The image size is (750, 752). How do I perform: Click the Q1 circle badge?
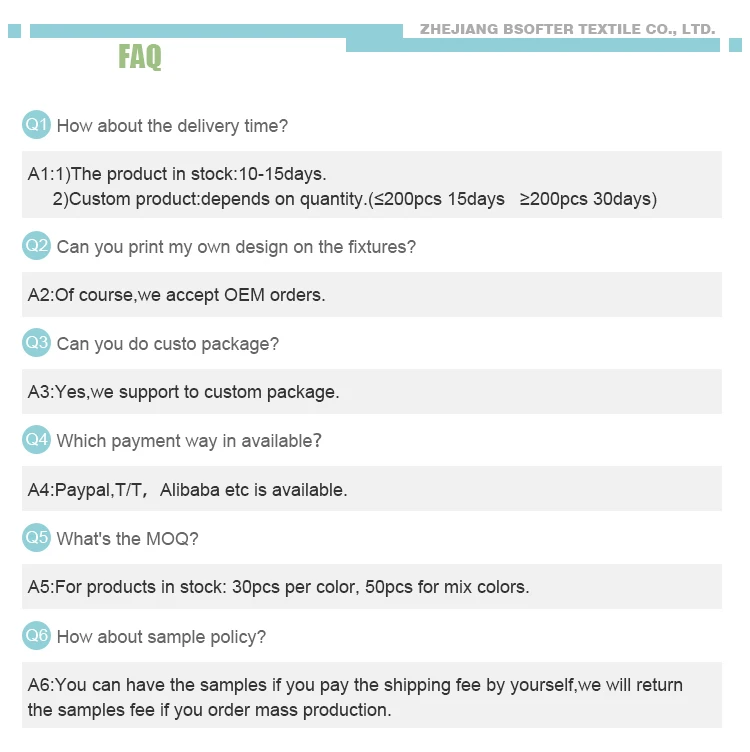pyautogui.click(x=37, y=125)
